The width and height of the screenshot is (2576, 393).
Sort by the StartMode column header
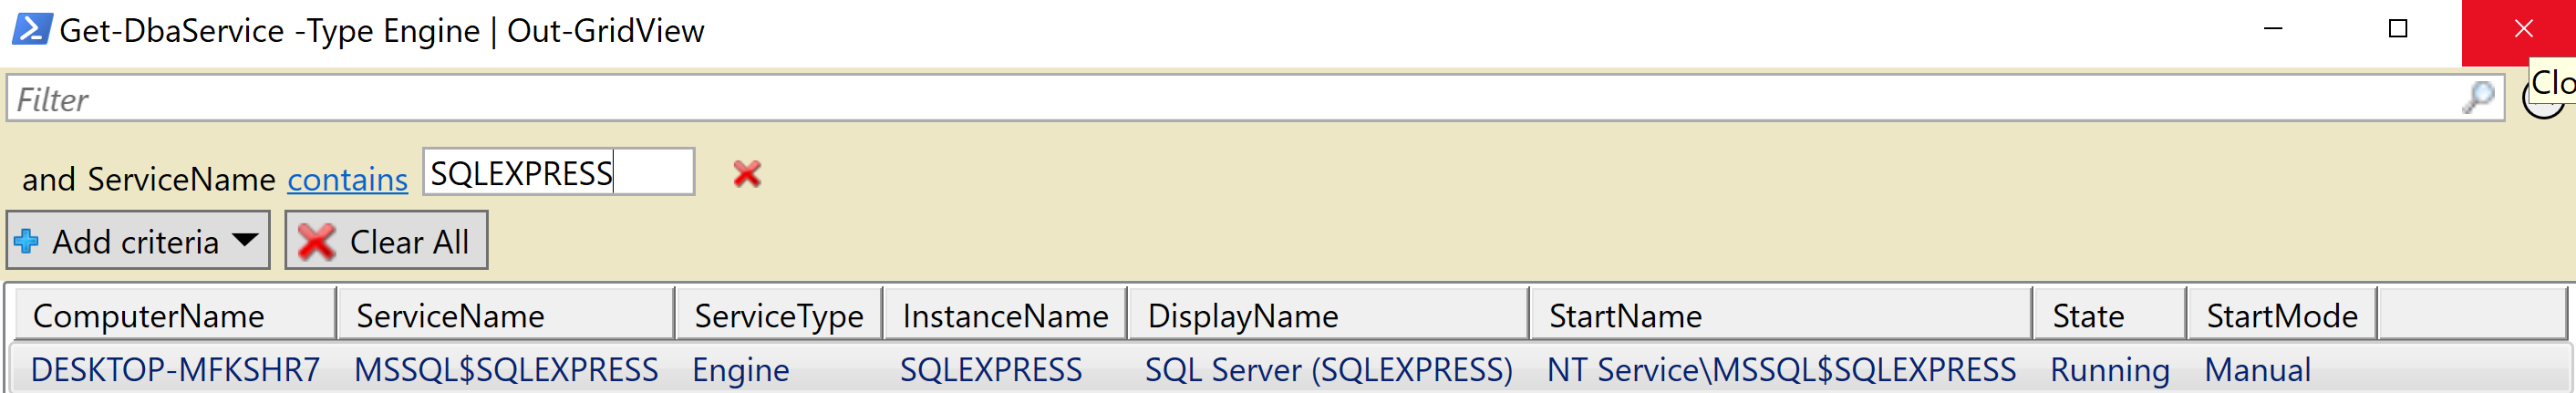2280,316
